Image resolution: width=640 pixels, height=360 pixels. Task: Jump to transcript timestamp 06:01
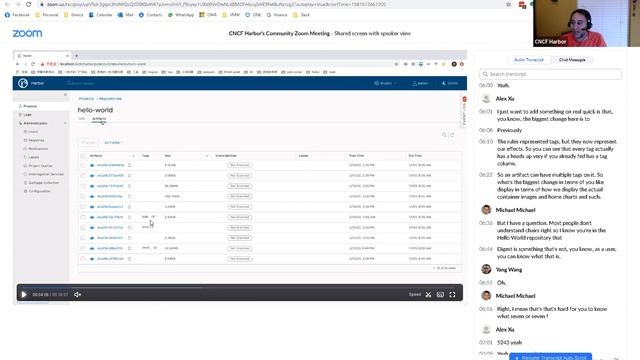coord(485,111)
